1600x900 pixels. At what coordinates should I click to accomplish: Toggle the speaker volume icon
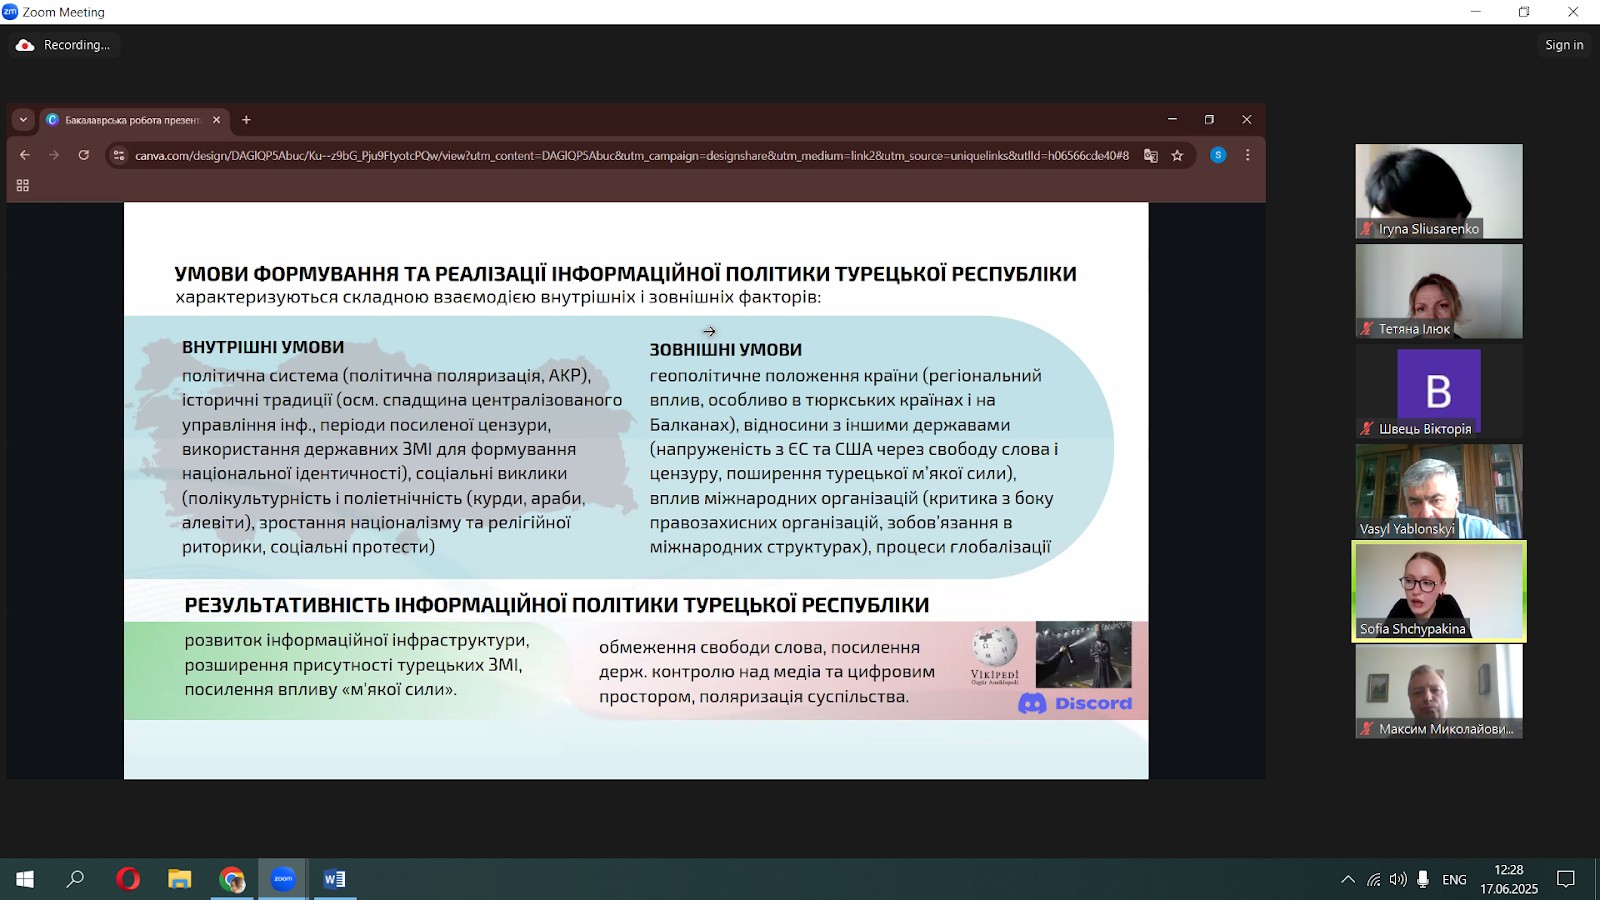click(1397, 880)
